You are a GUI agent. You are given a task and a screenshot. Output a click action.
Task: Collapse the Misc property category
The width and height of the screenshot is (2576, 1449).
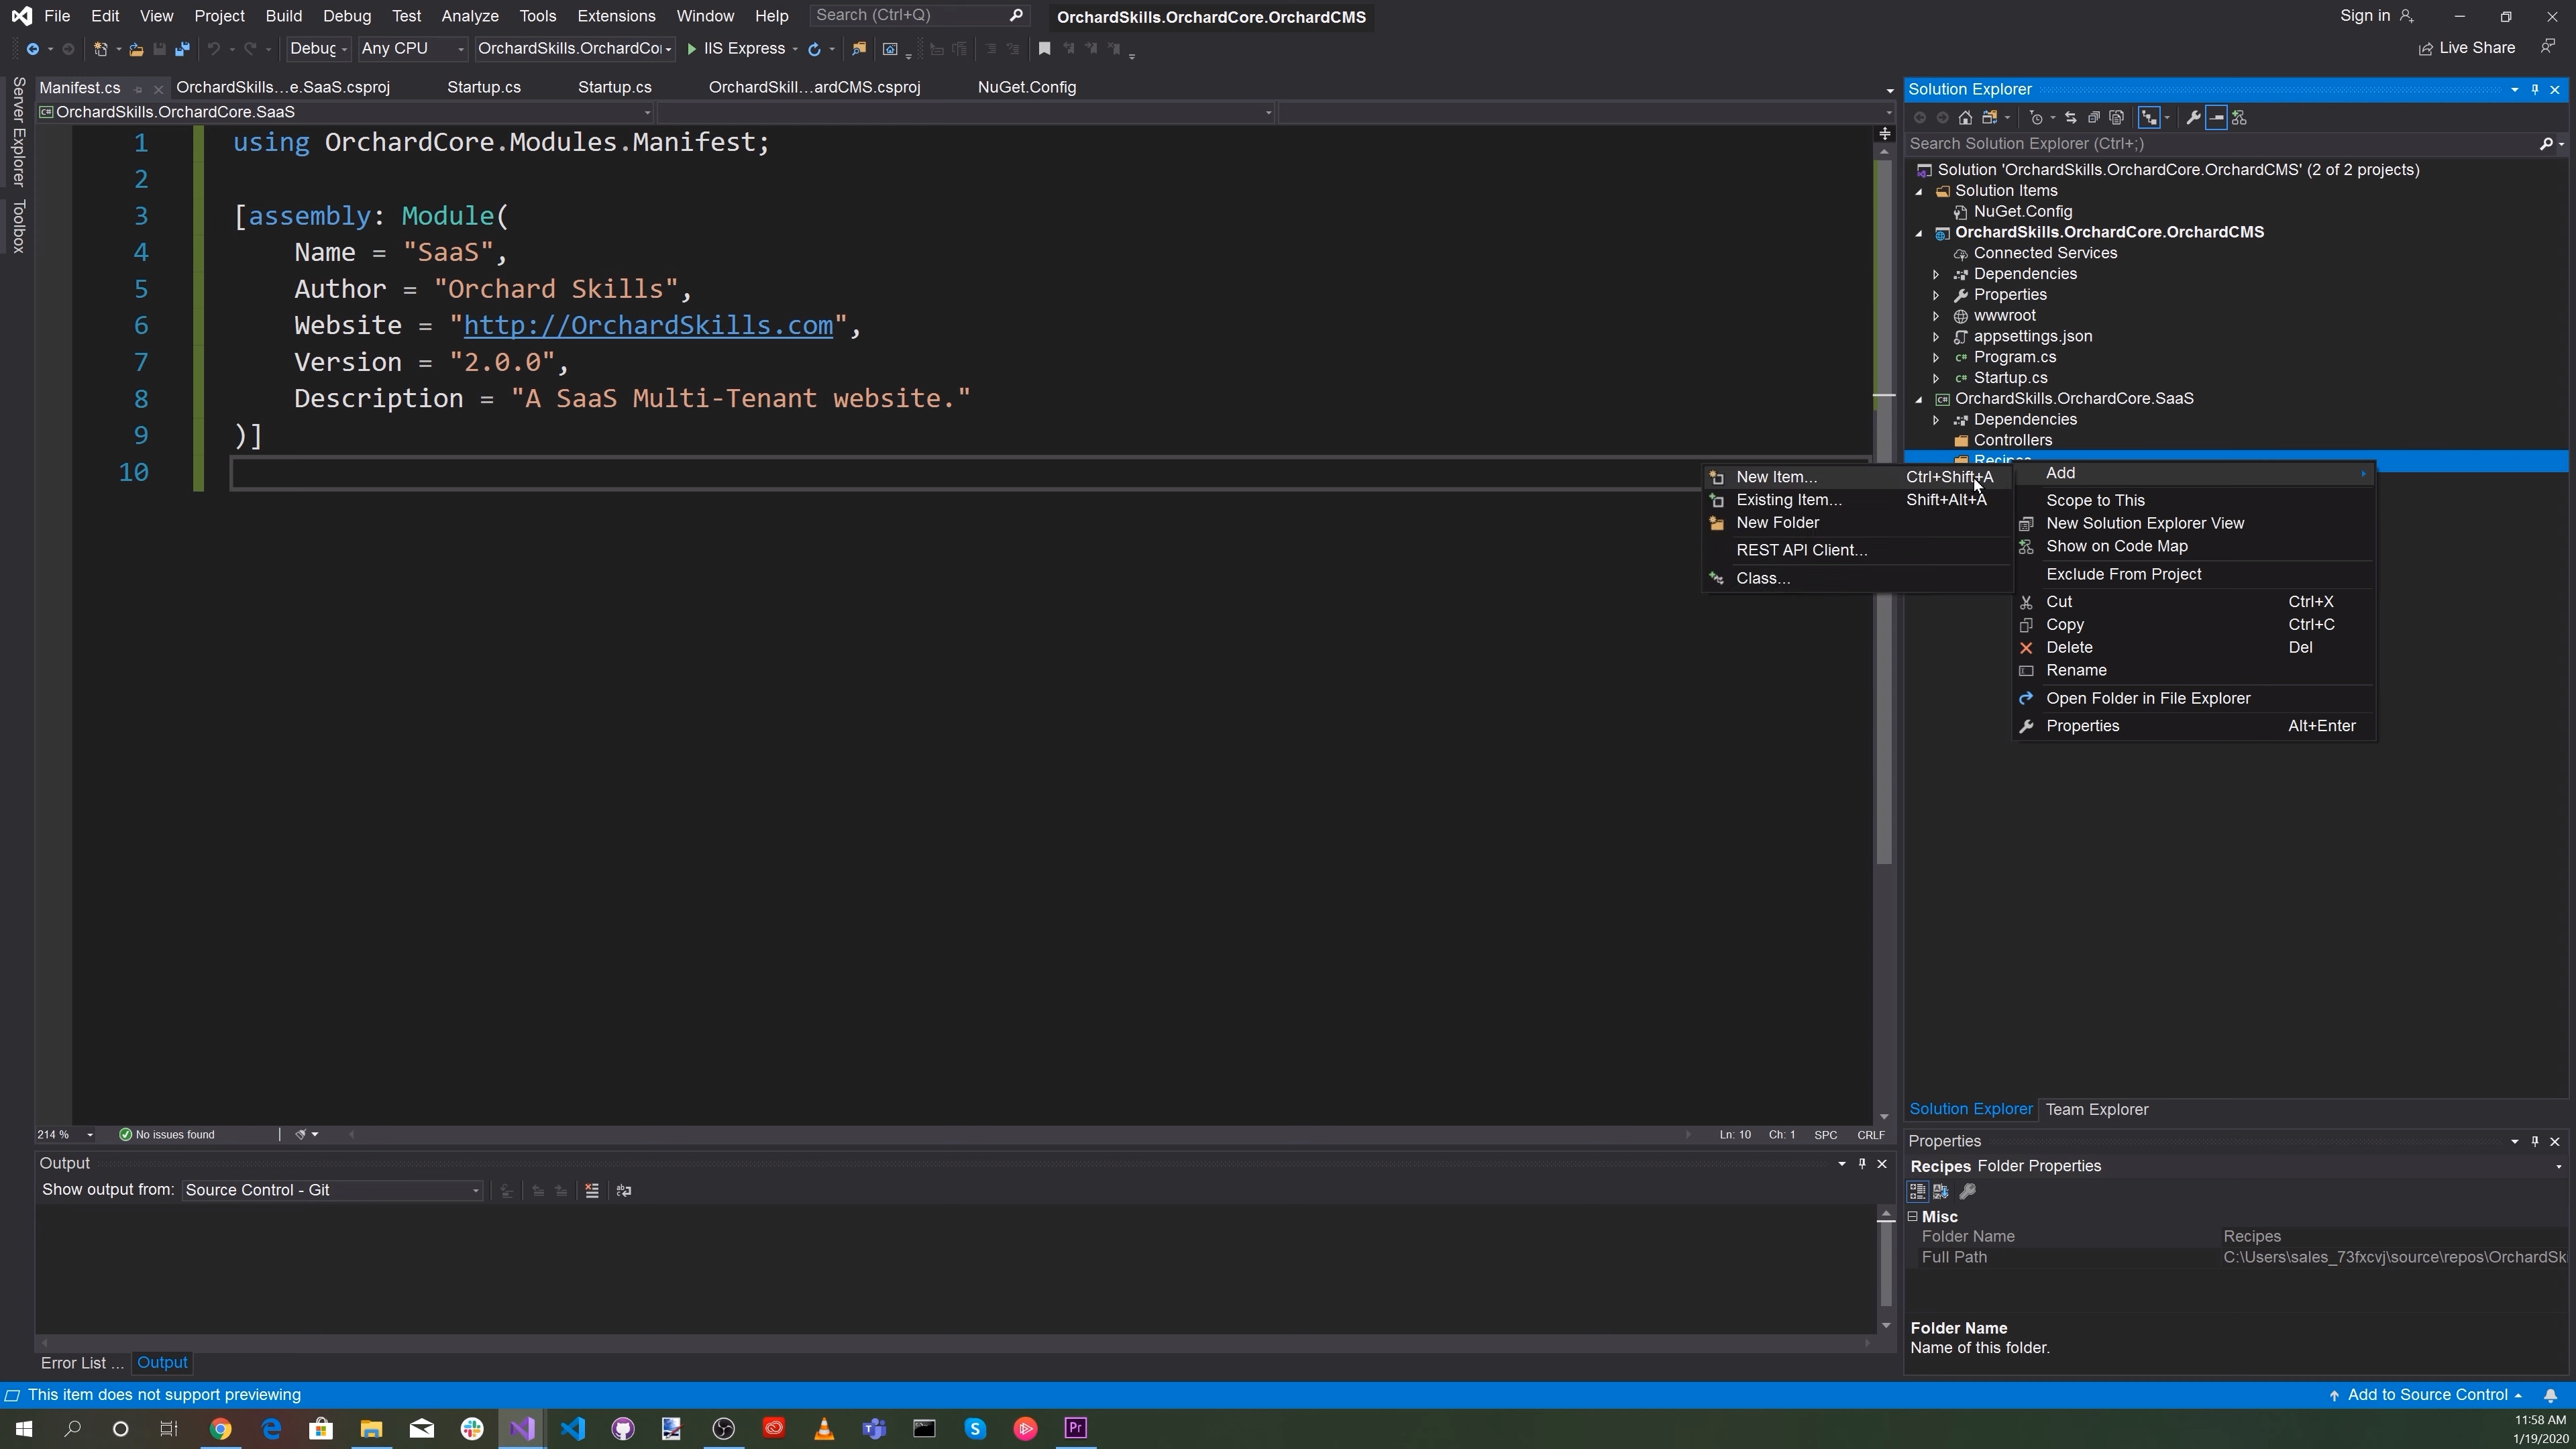[1913, 1217]
